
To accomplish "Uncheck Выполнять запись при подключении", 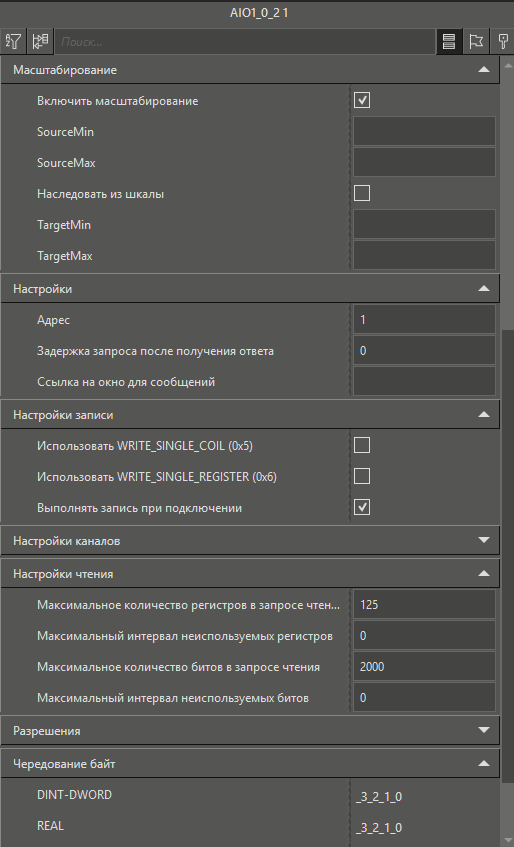I will [x=362, y=508].
